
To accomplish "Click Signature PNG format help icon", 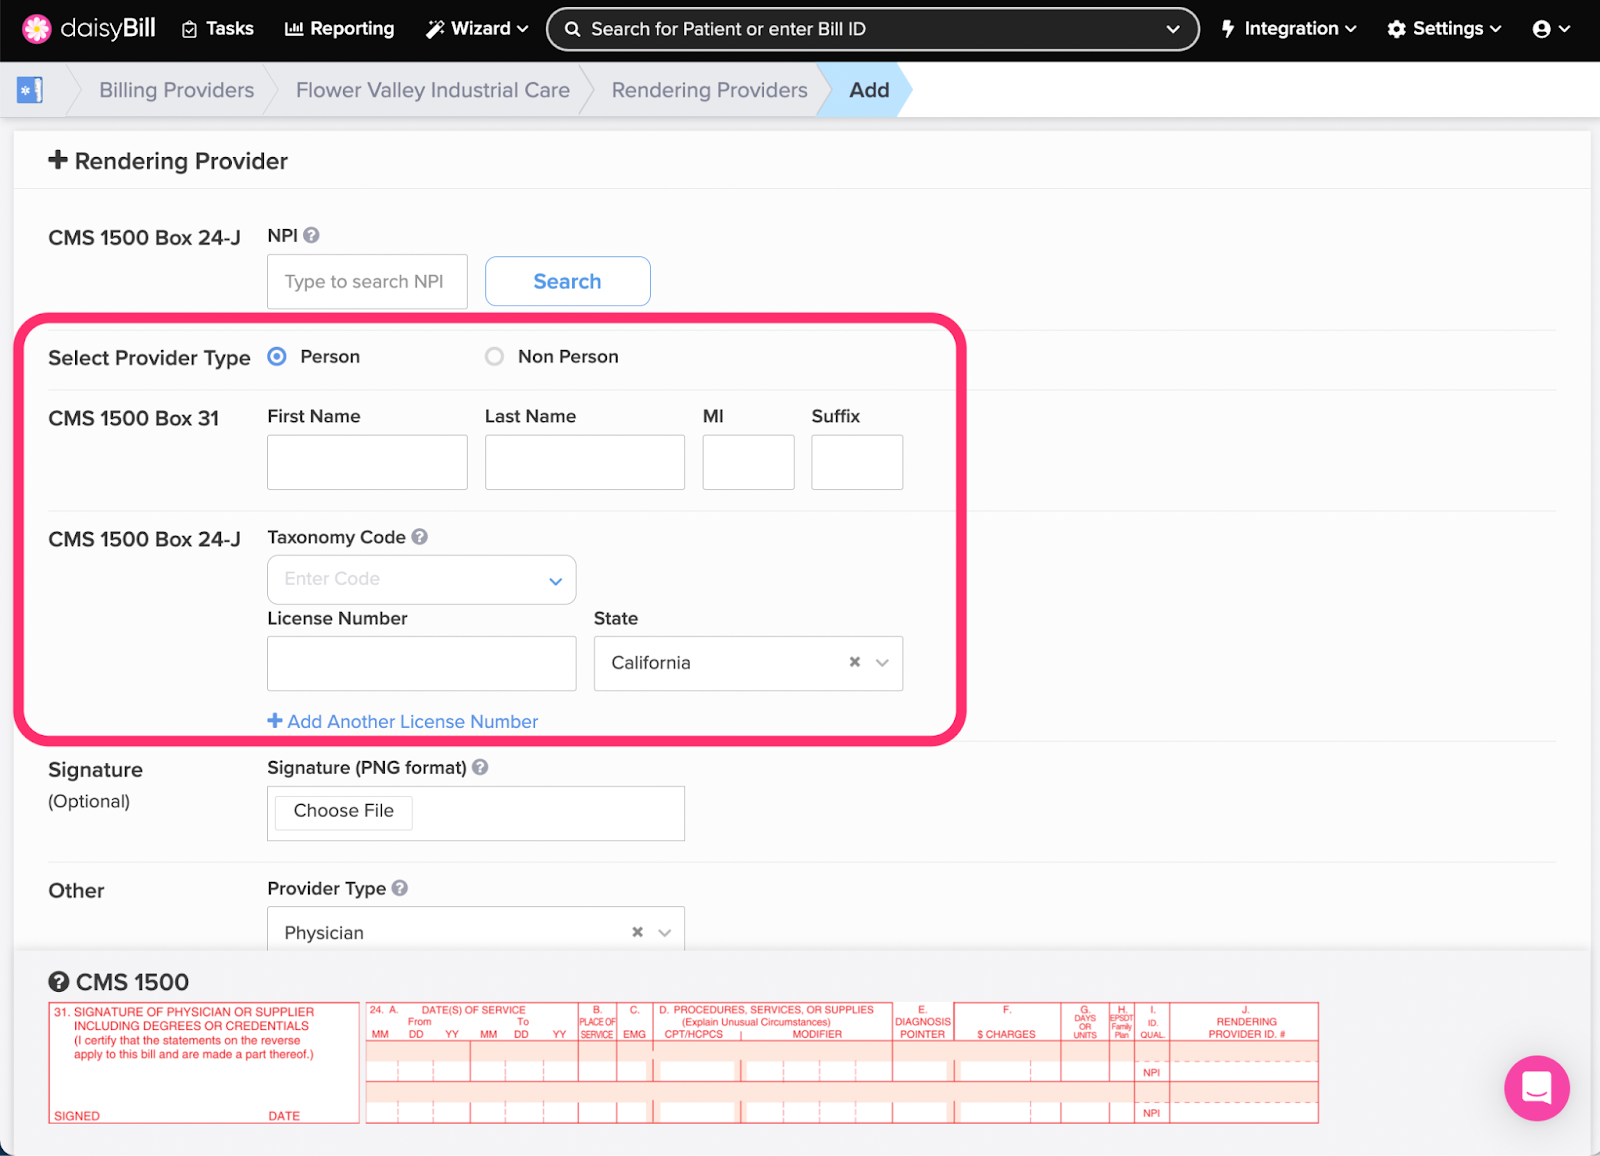I will coord(480,767).
